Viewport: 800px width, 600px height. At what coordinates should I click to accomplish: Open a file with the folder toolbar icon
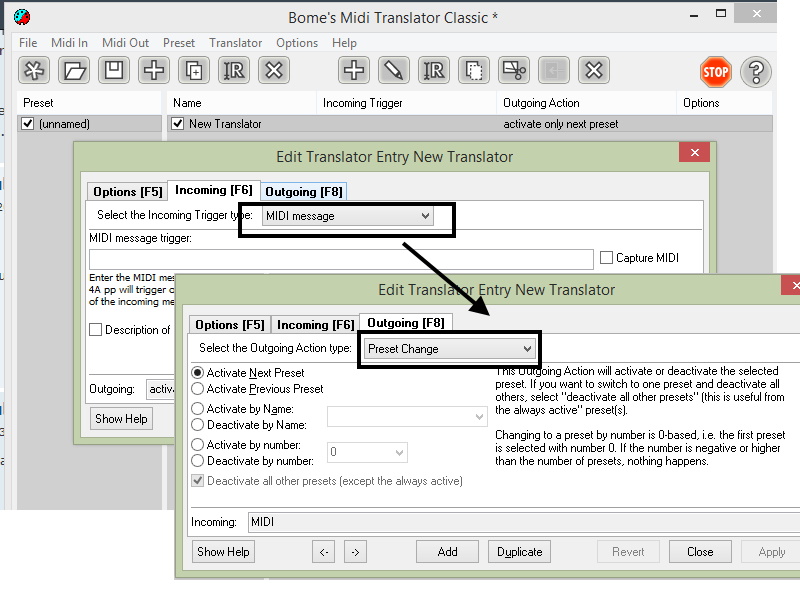(74, 70)
